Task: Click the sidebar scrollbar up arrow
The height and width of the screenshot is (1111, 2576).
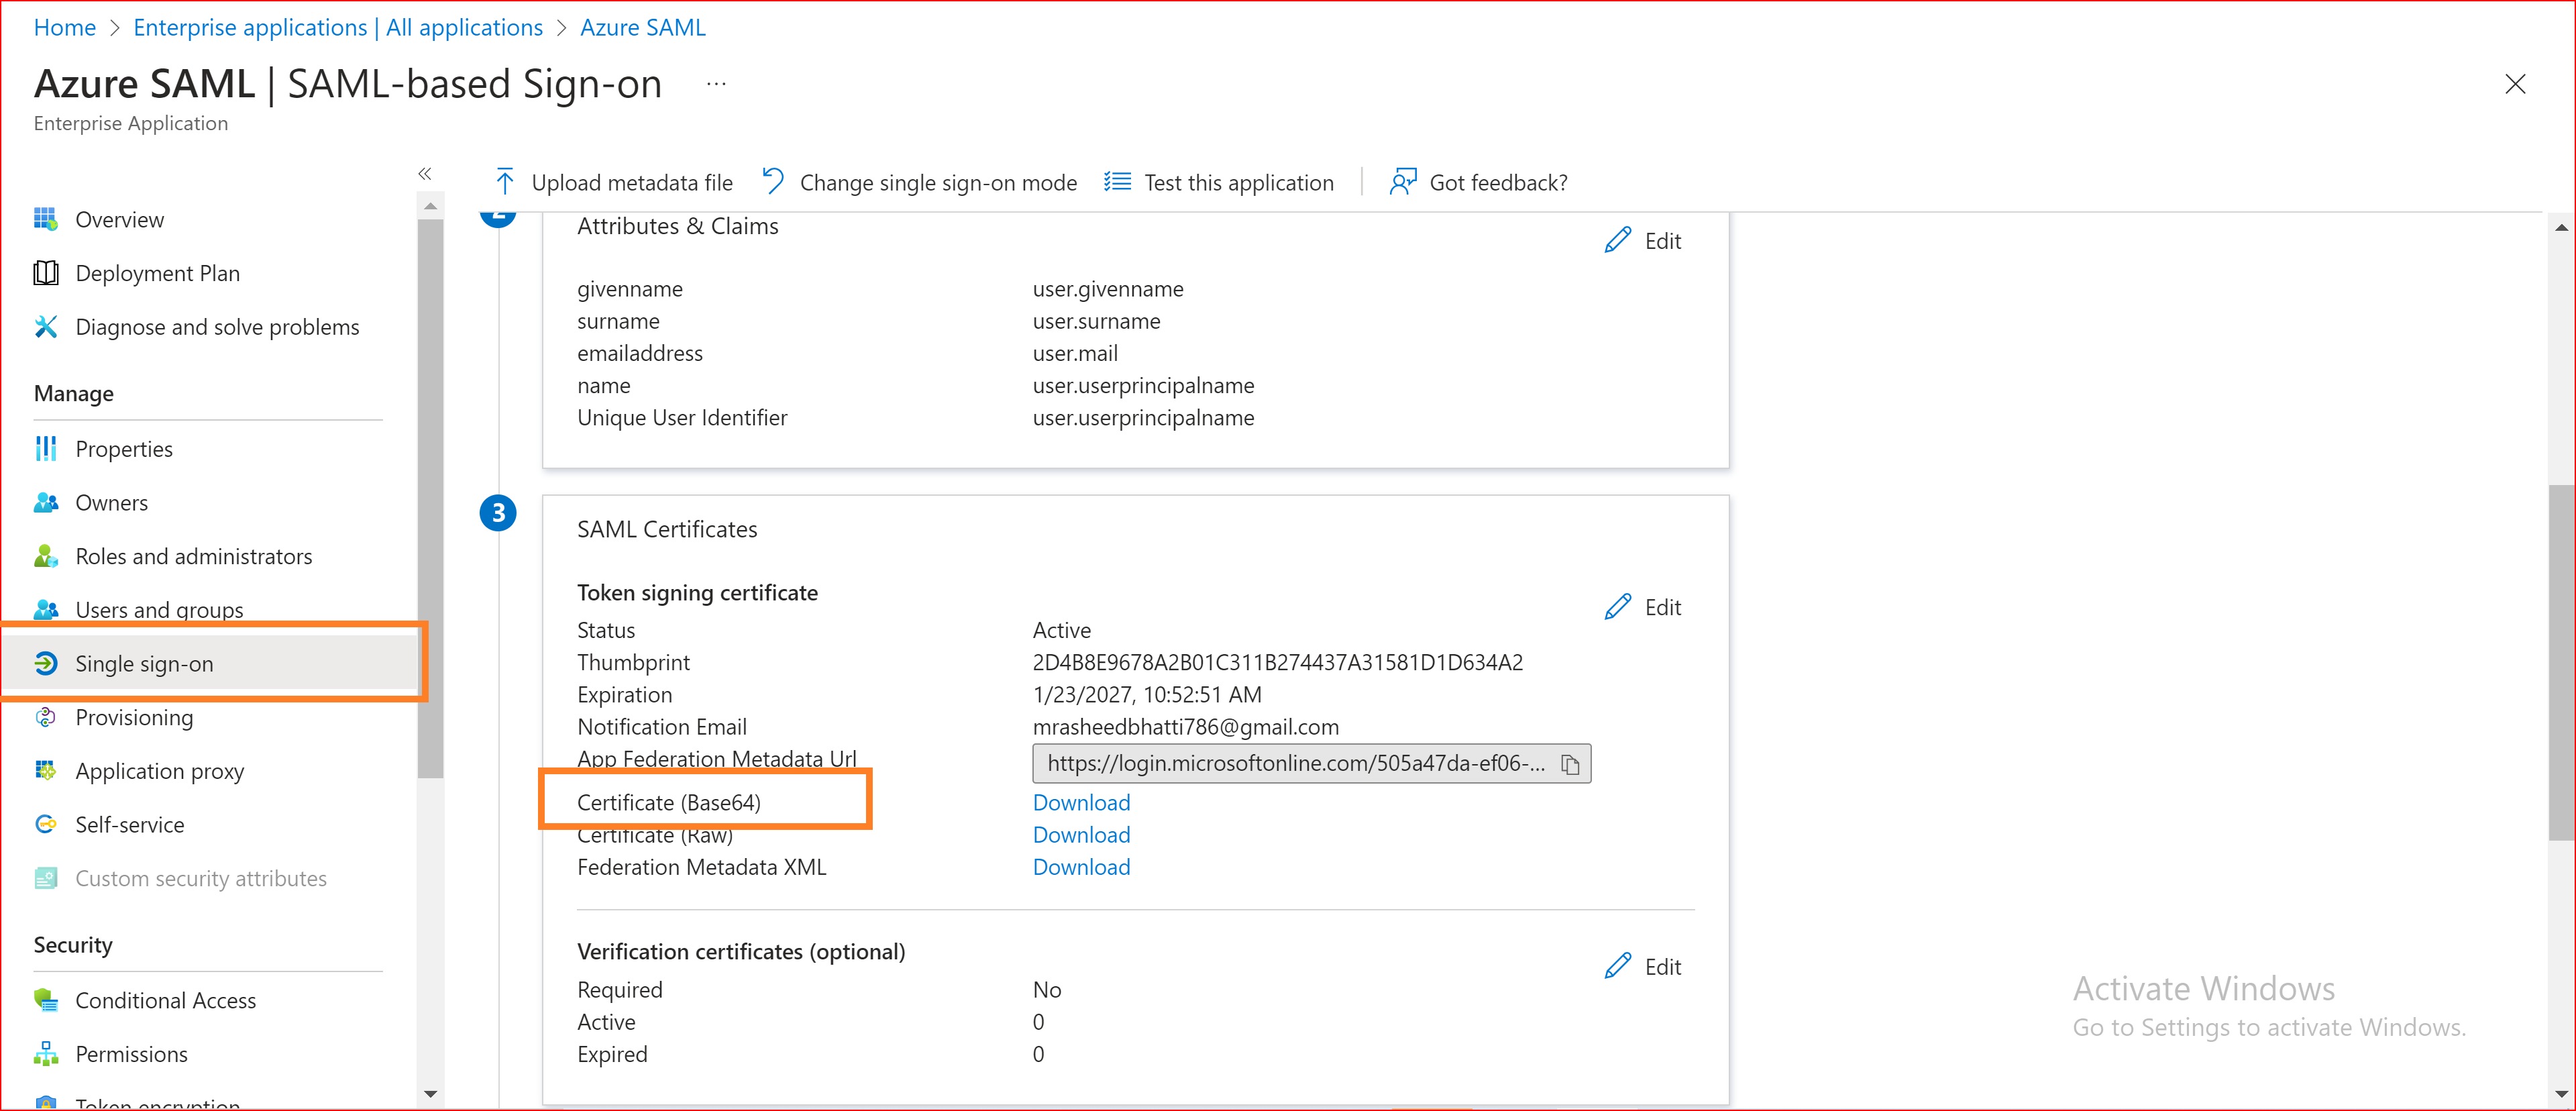Action: pyautogui.click(x=430, y=206)
